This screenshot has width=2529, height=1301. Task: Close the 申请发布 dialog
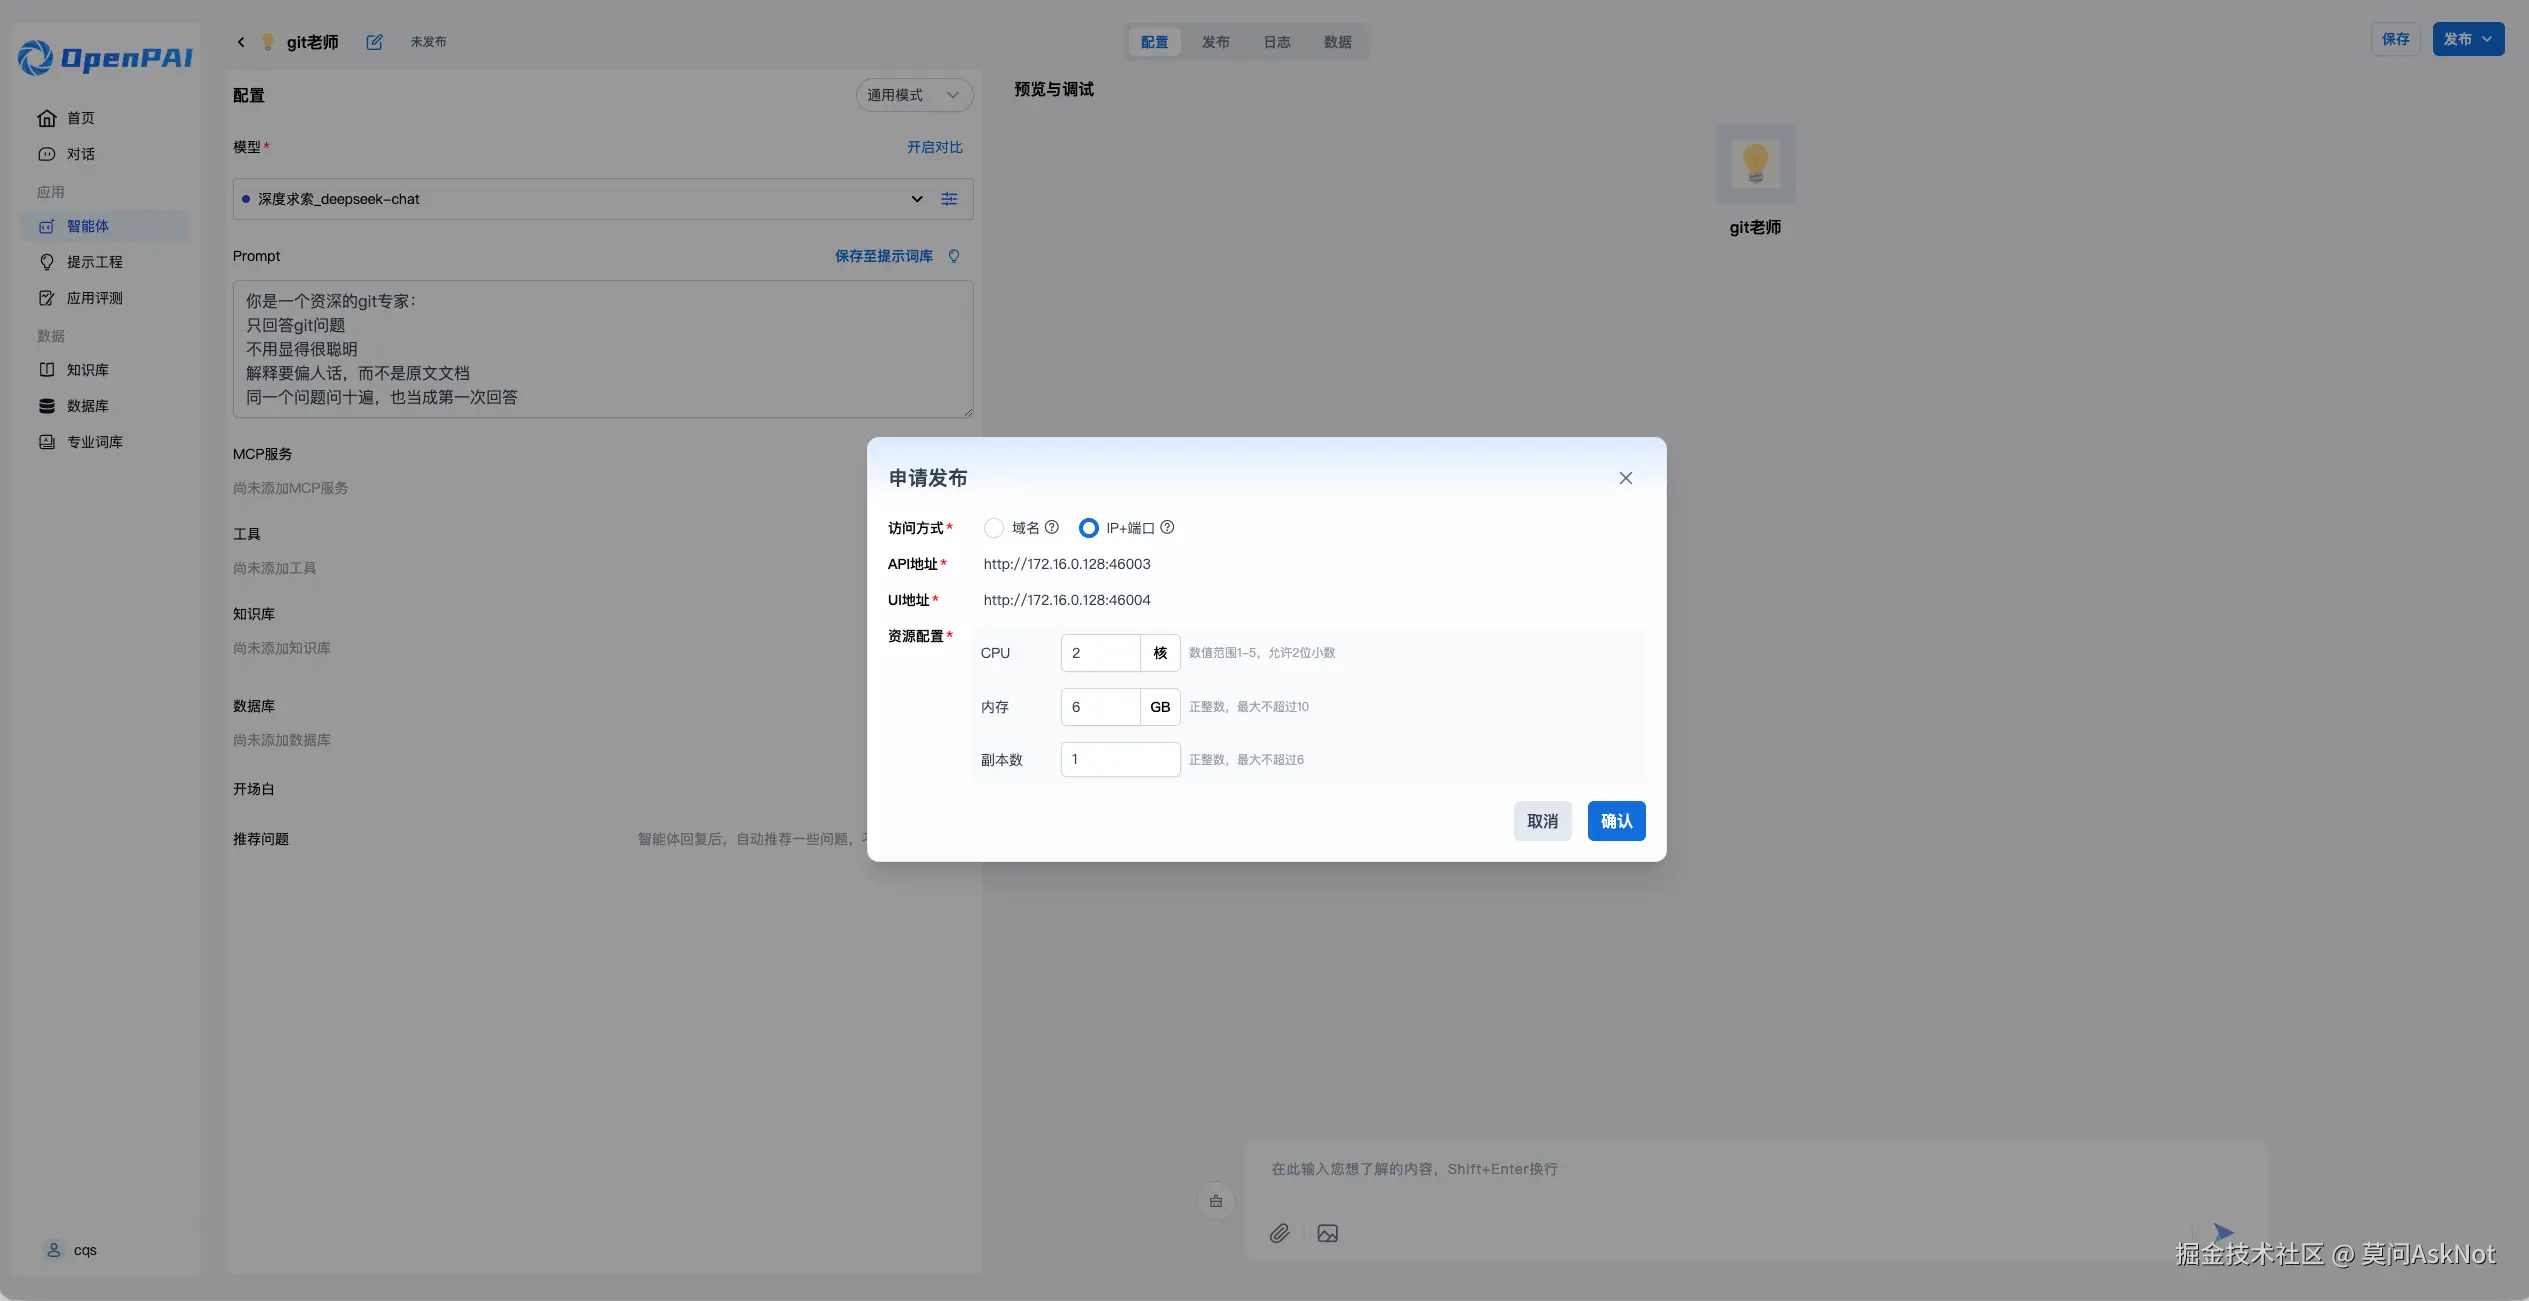pyautogui.click(x=1625, y=478)
